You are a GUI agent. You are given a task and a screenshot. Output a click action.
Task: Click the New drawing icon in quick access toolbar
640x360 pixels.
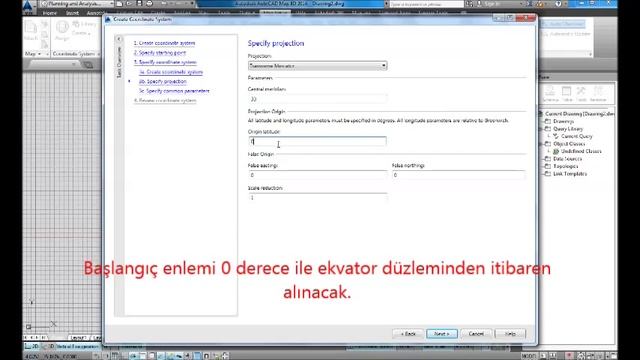120,4
